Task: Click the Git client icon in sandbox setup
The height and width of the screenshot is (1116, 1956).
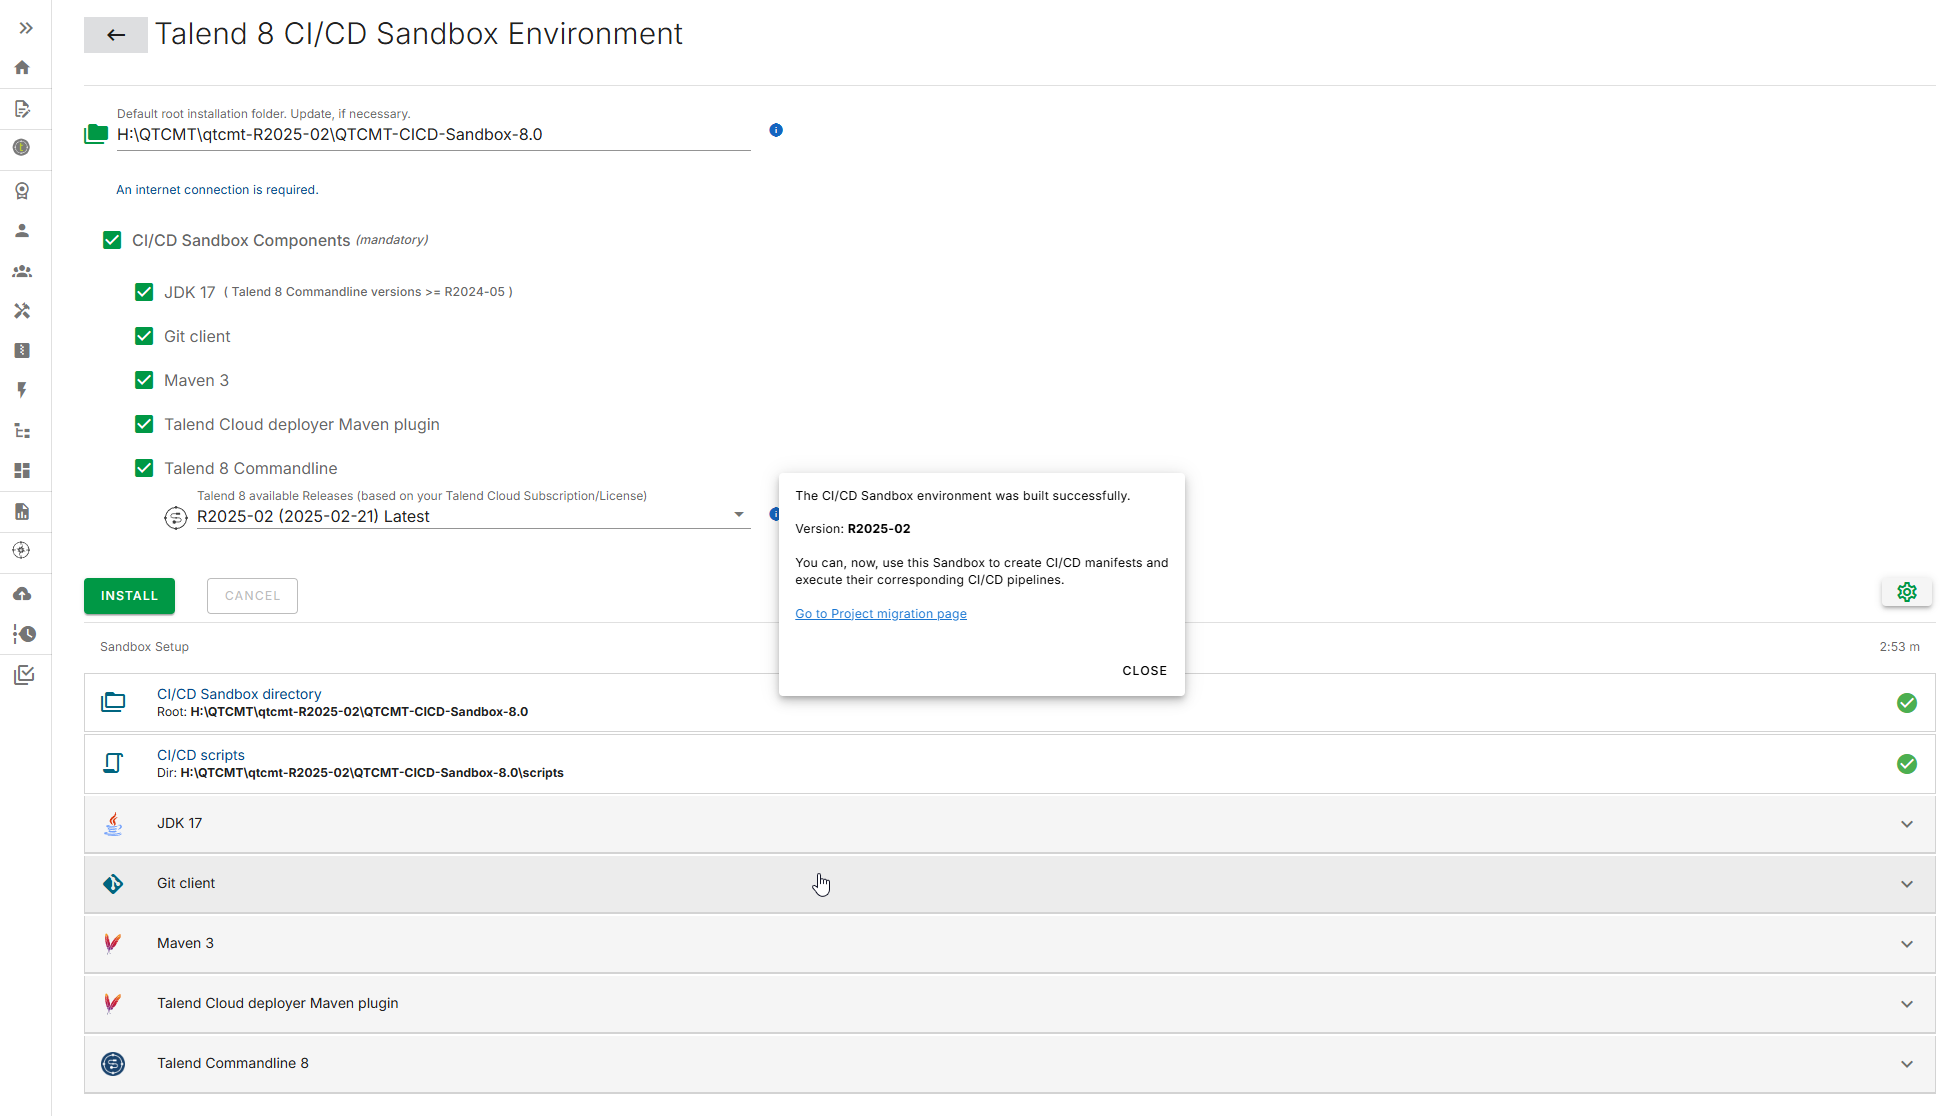Action: (114, 884)
